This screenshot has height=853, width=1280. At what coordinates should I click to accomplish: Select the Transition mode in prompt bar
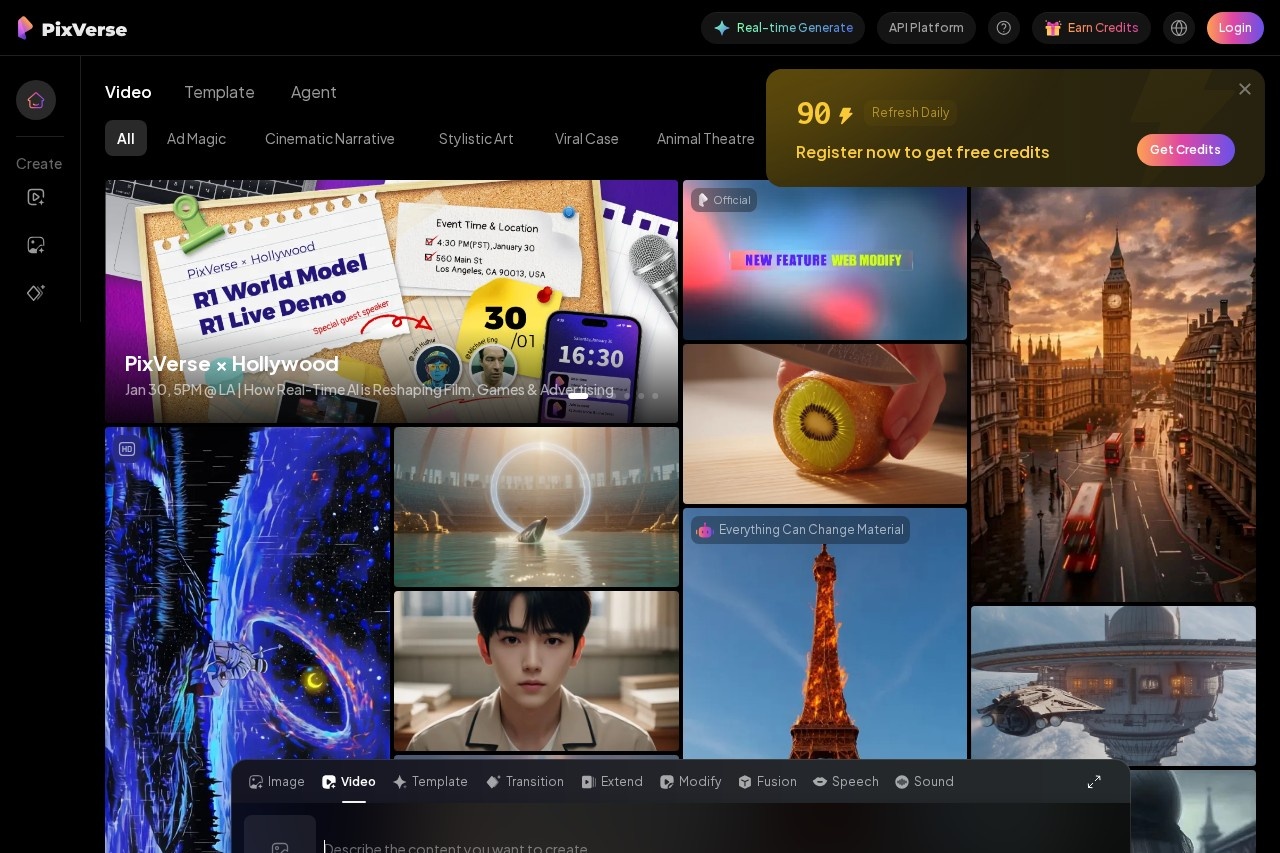pos(525,782)
